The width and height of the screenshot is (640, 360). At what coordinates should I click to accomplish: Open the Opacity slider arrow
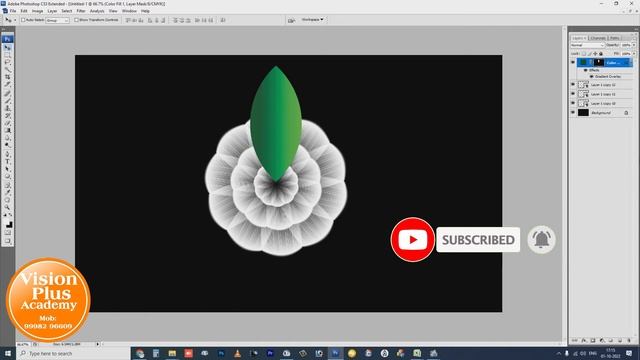click(633, 45)
